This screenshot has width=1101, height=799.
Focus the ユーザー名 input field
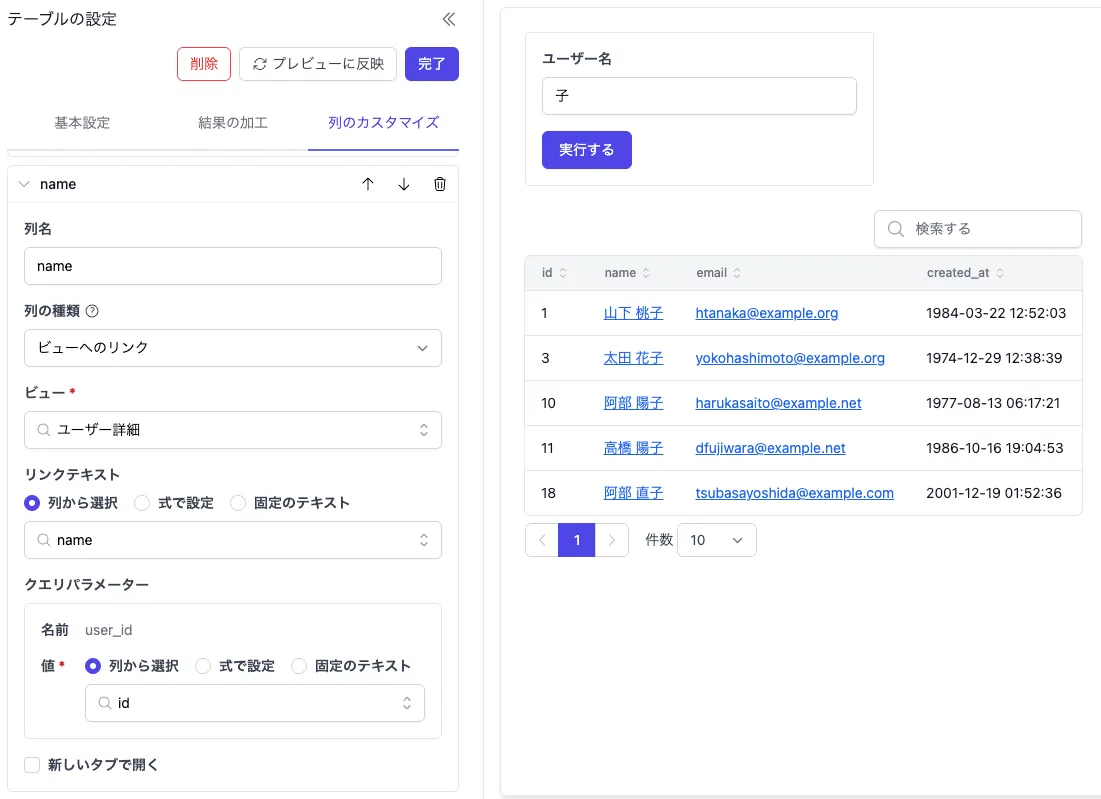pyautogui.click(x=699, y=96)
